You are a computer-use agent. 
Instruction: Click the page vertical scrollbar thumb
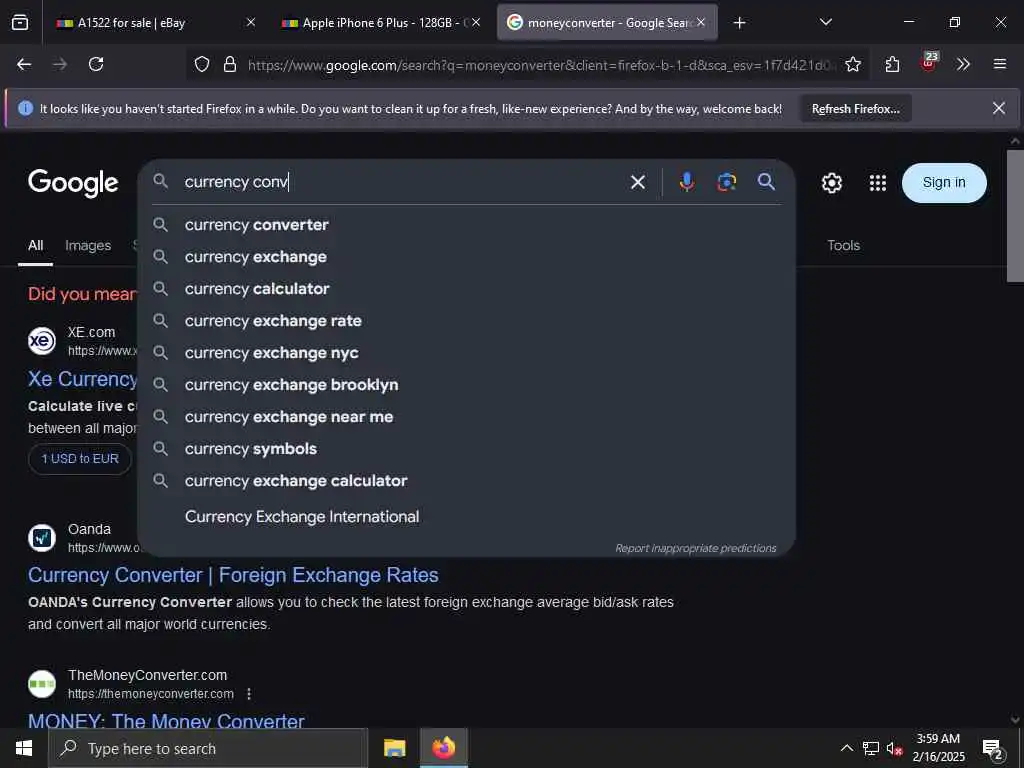pos(1015,216)
